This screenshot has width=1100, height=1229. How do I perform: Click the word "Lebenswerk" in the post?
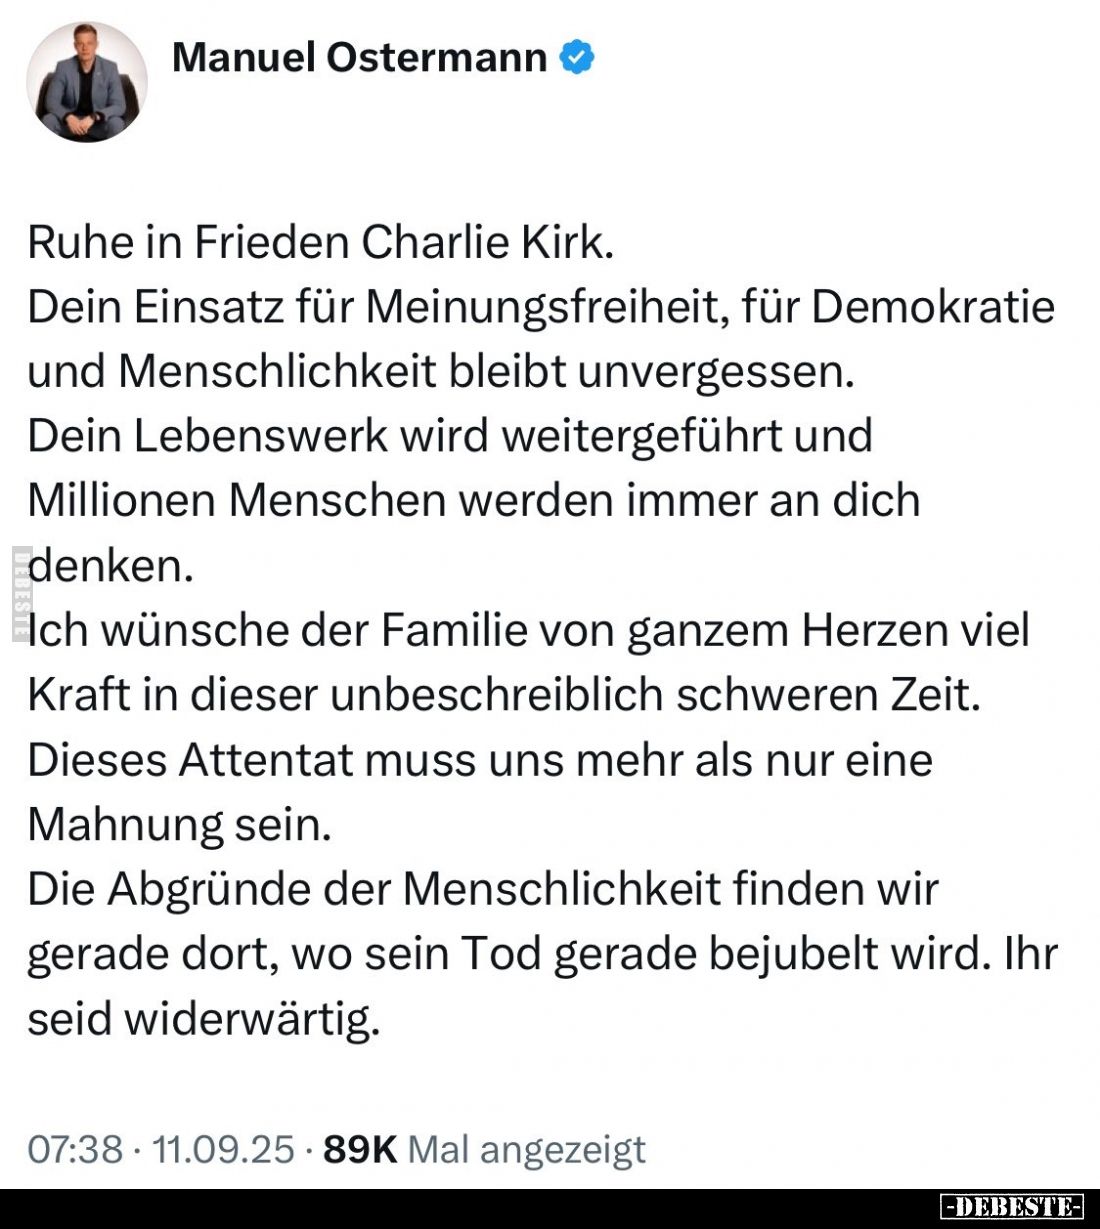tap(253, 436)
